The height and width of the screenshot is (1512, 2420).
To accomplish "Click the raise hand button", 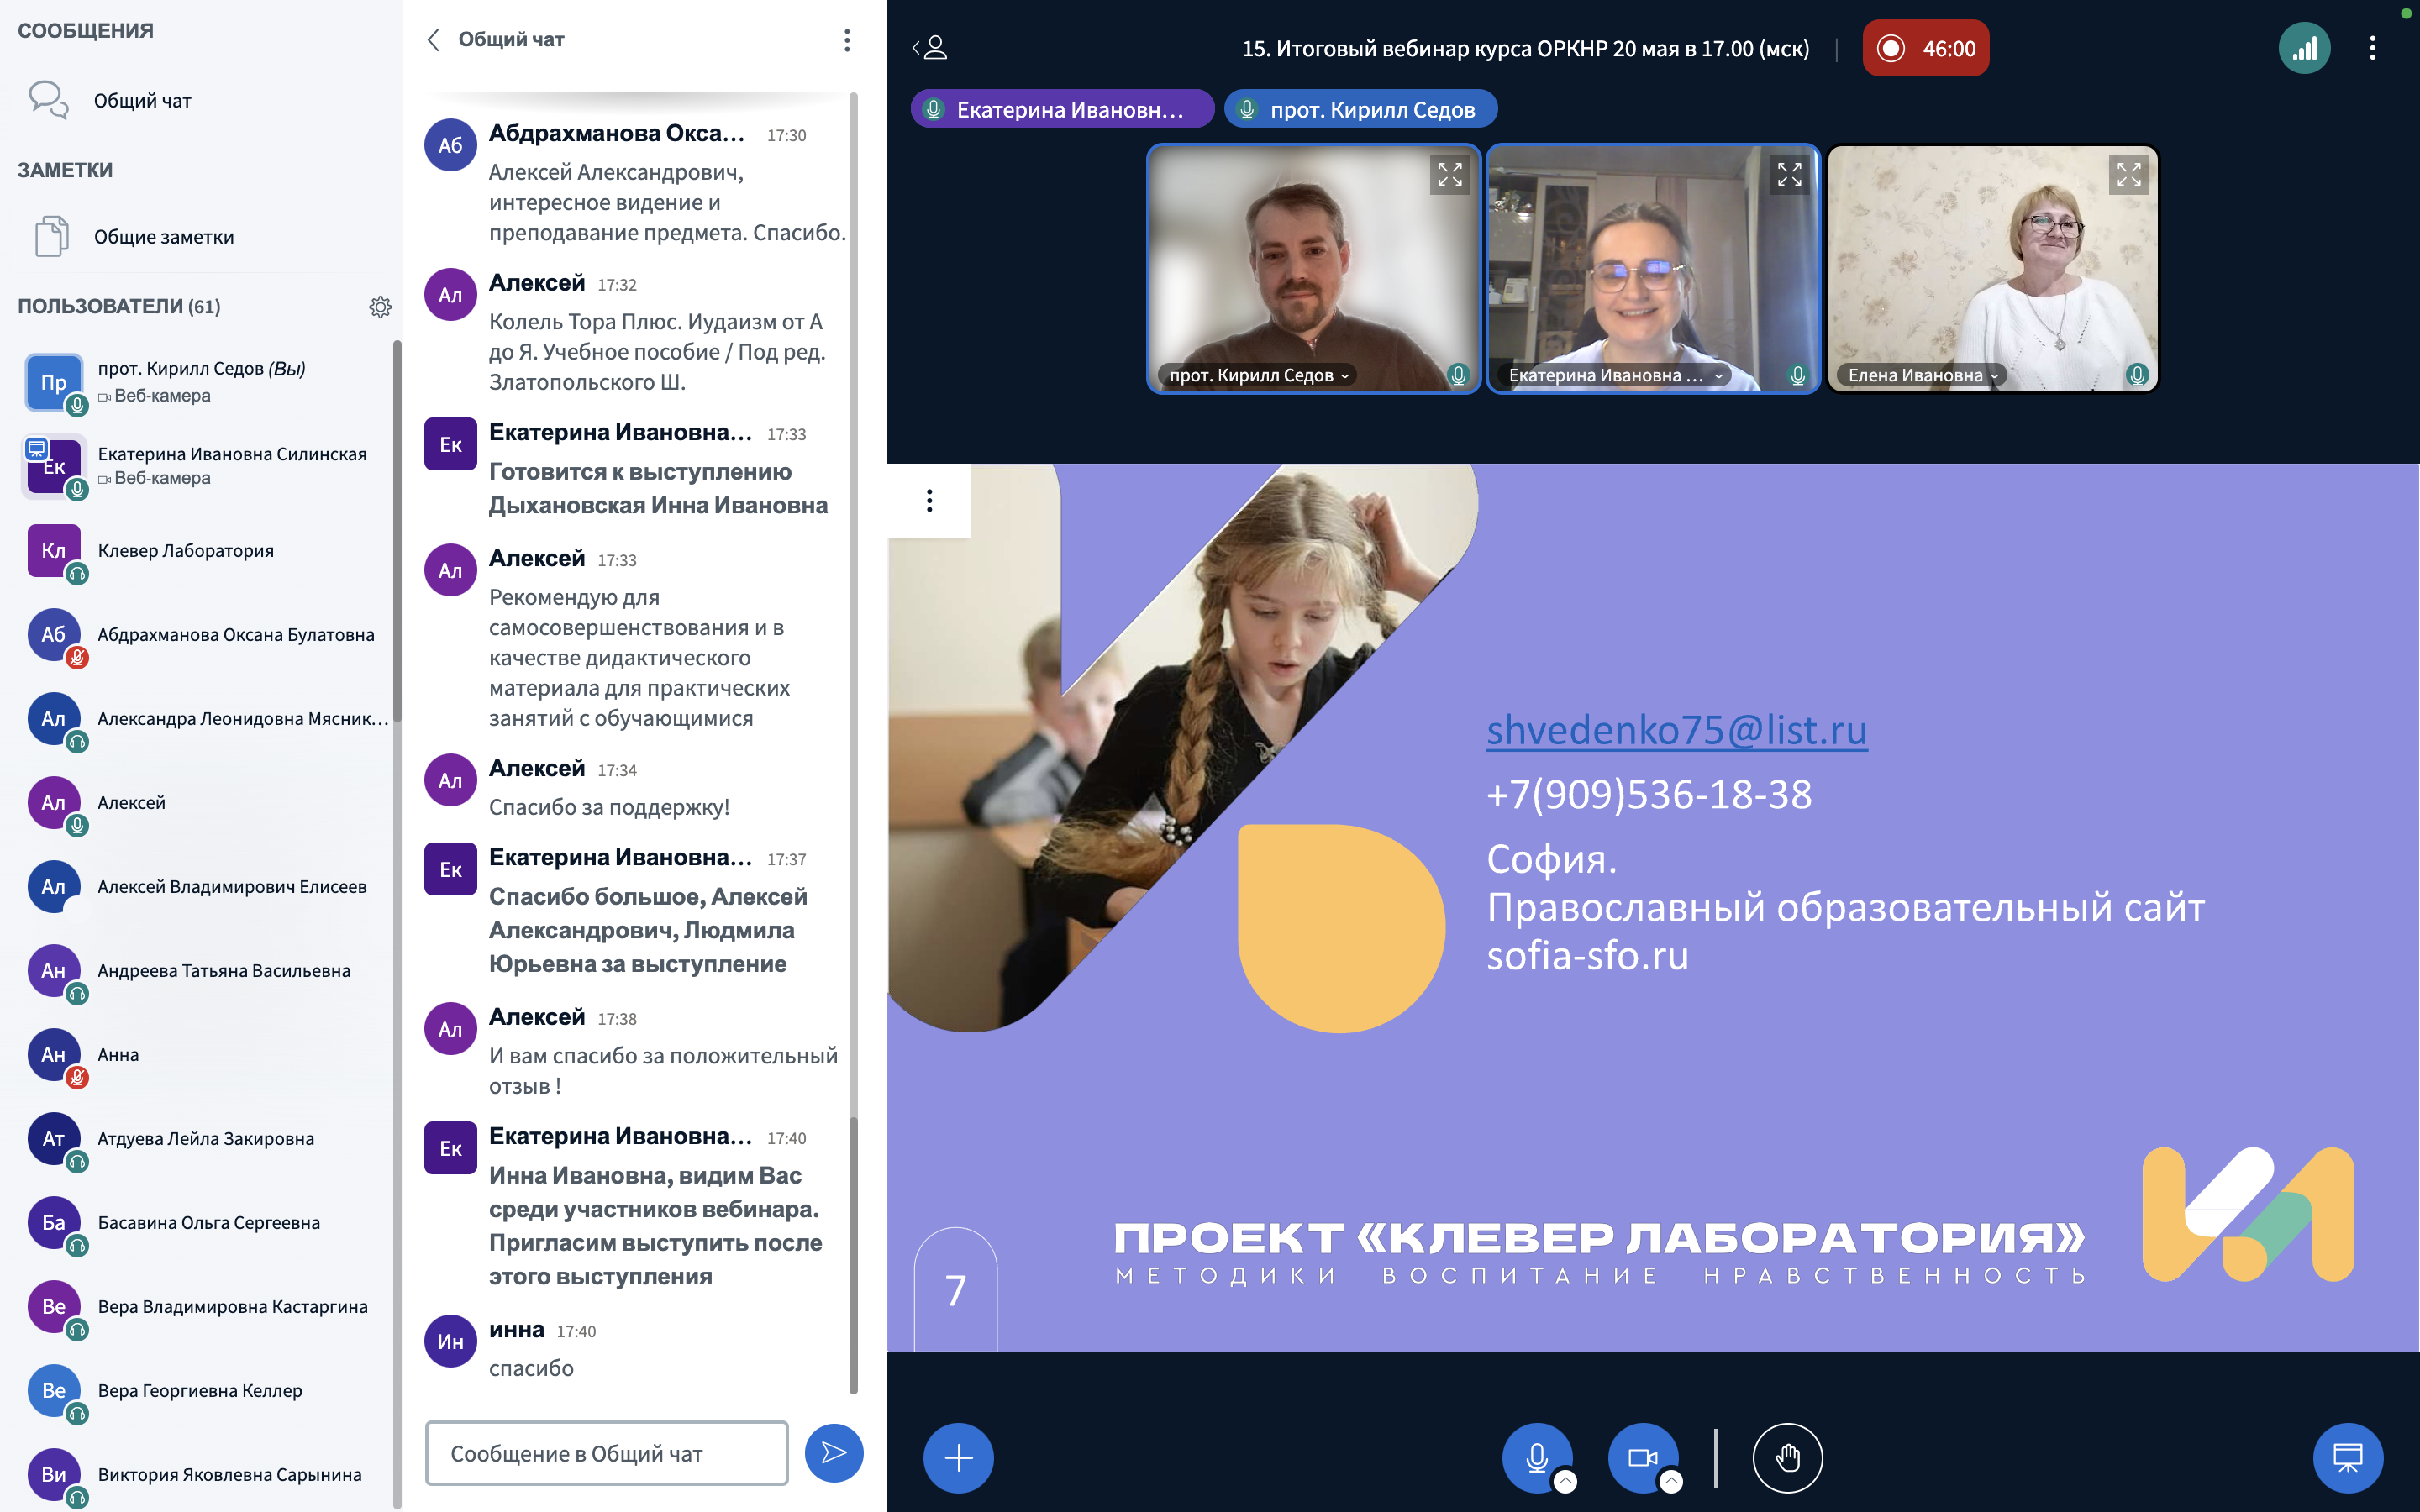I will [x=1787, y=1457].
